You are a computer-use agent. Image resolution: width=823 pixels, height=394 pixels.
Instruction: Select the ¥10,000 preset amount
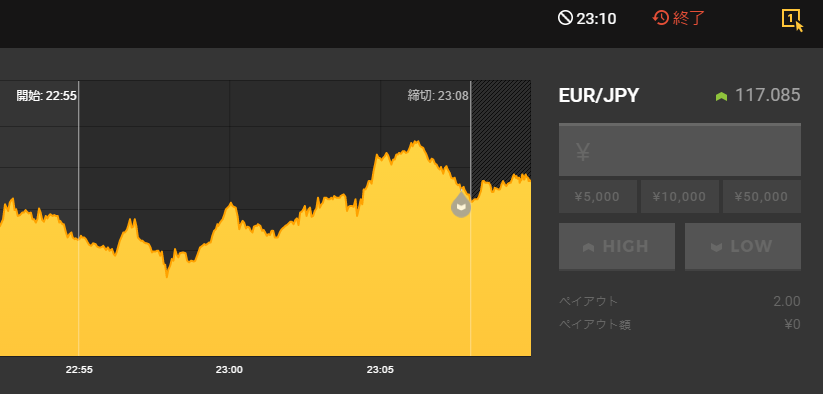pyautogui.click(x=679, y=197)
